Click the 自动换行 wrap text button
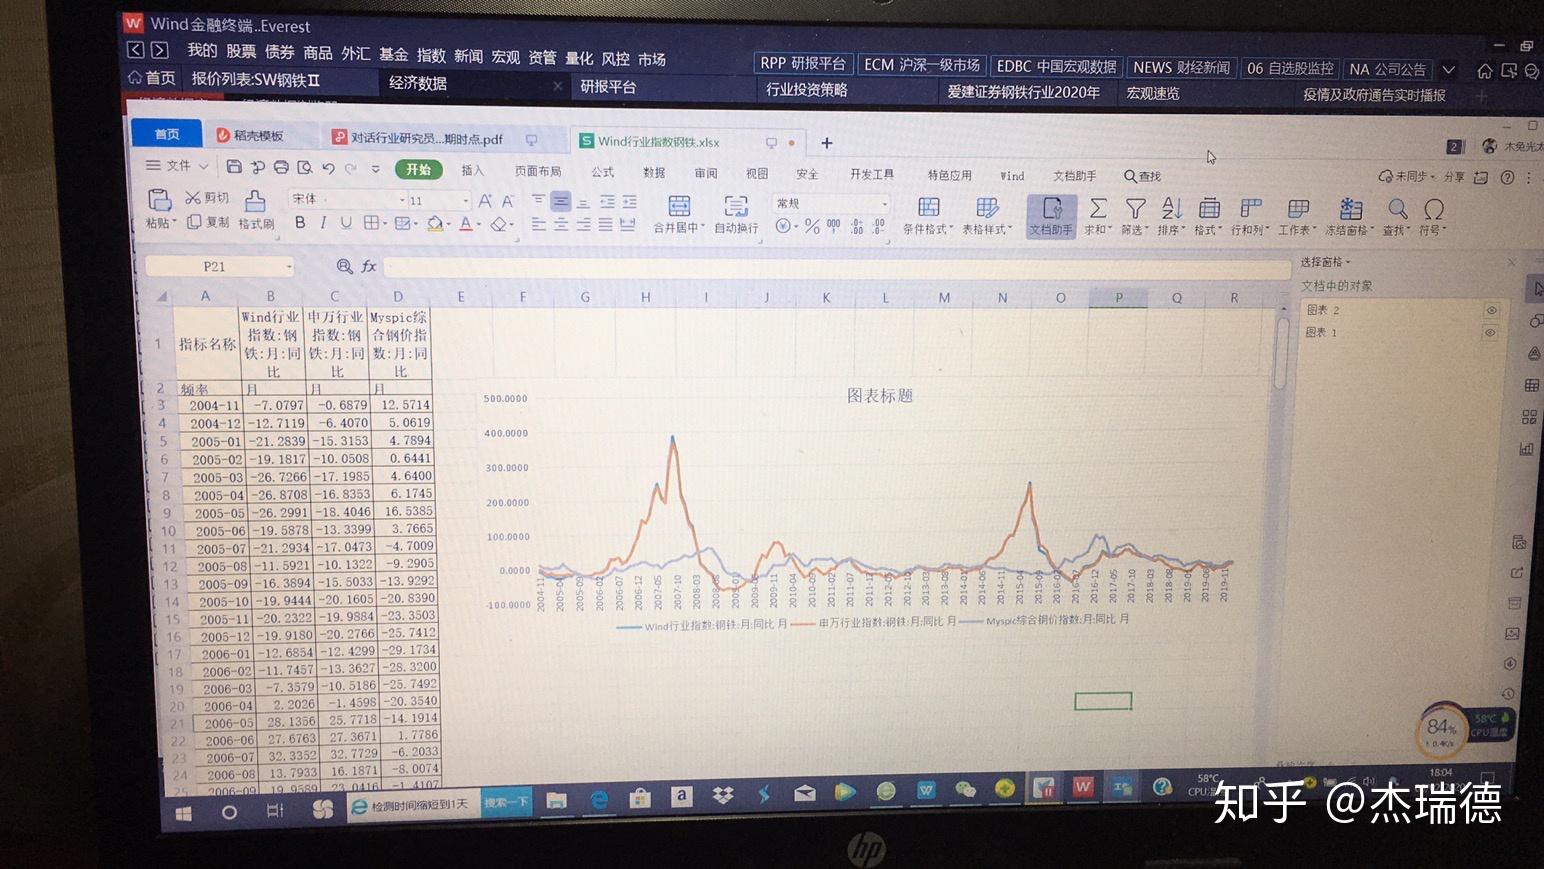Screen dimensions: 1544x869 736,214
